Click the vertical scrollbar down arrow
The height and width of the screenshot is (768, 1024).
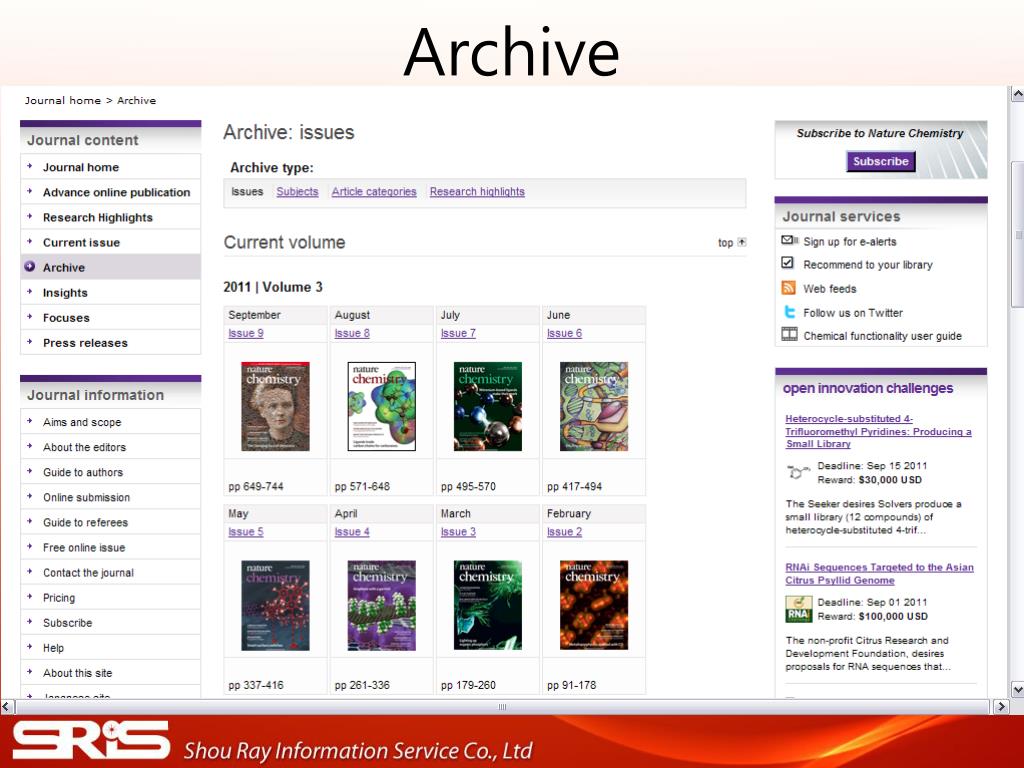click(x=1017, y=689)
